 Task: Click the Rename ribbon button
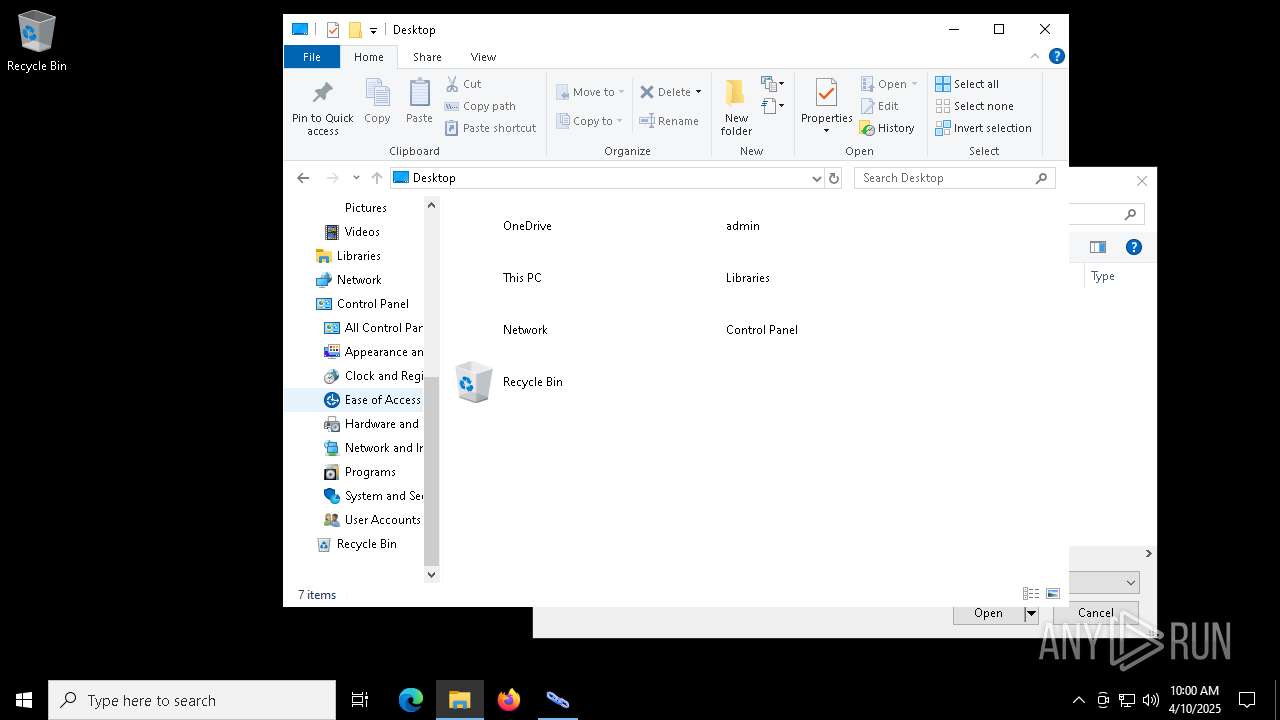pyautogui.click(x=669, y=121)
